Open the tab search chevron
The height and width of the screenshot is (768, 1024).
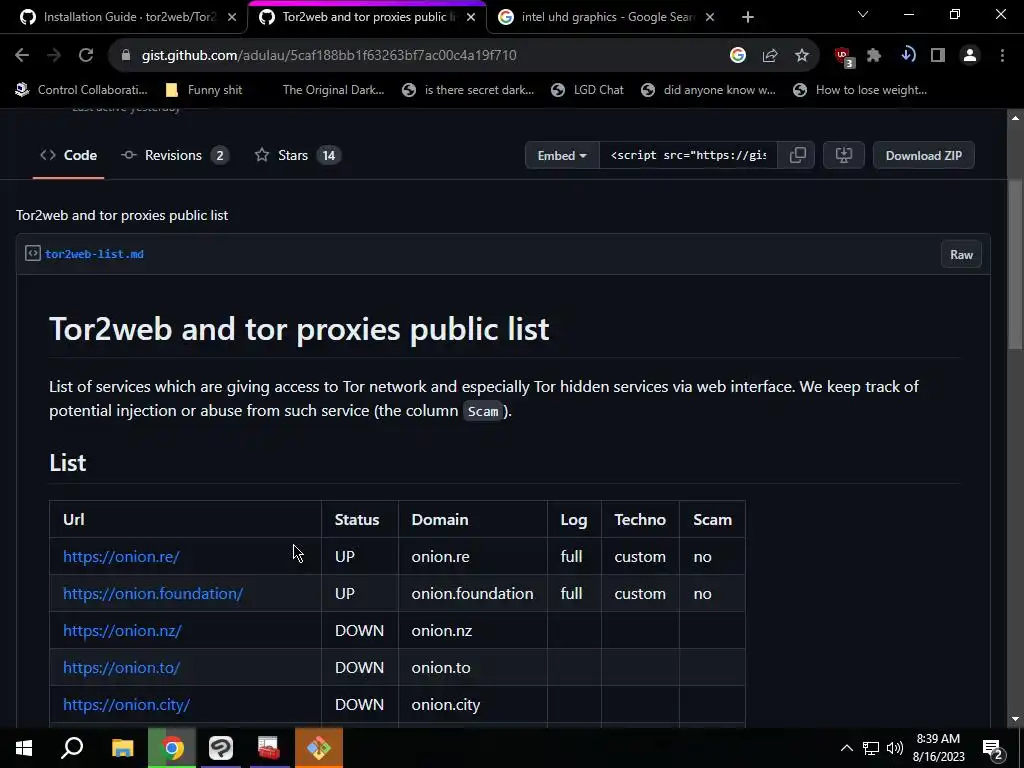tap(863, 14)
